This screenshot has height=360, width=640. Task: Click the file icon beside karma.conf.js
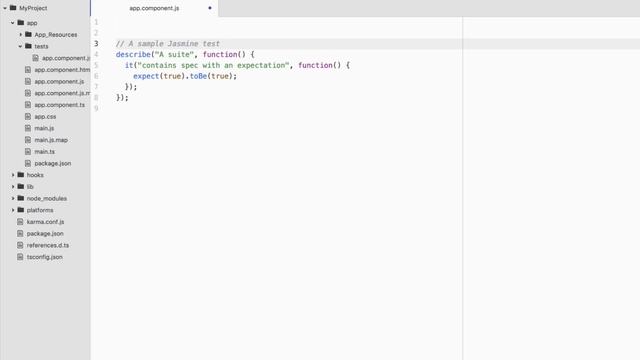20,222
